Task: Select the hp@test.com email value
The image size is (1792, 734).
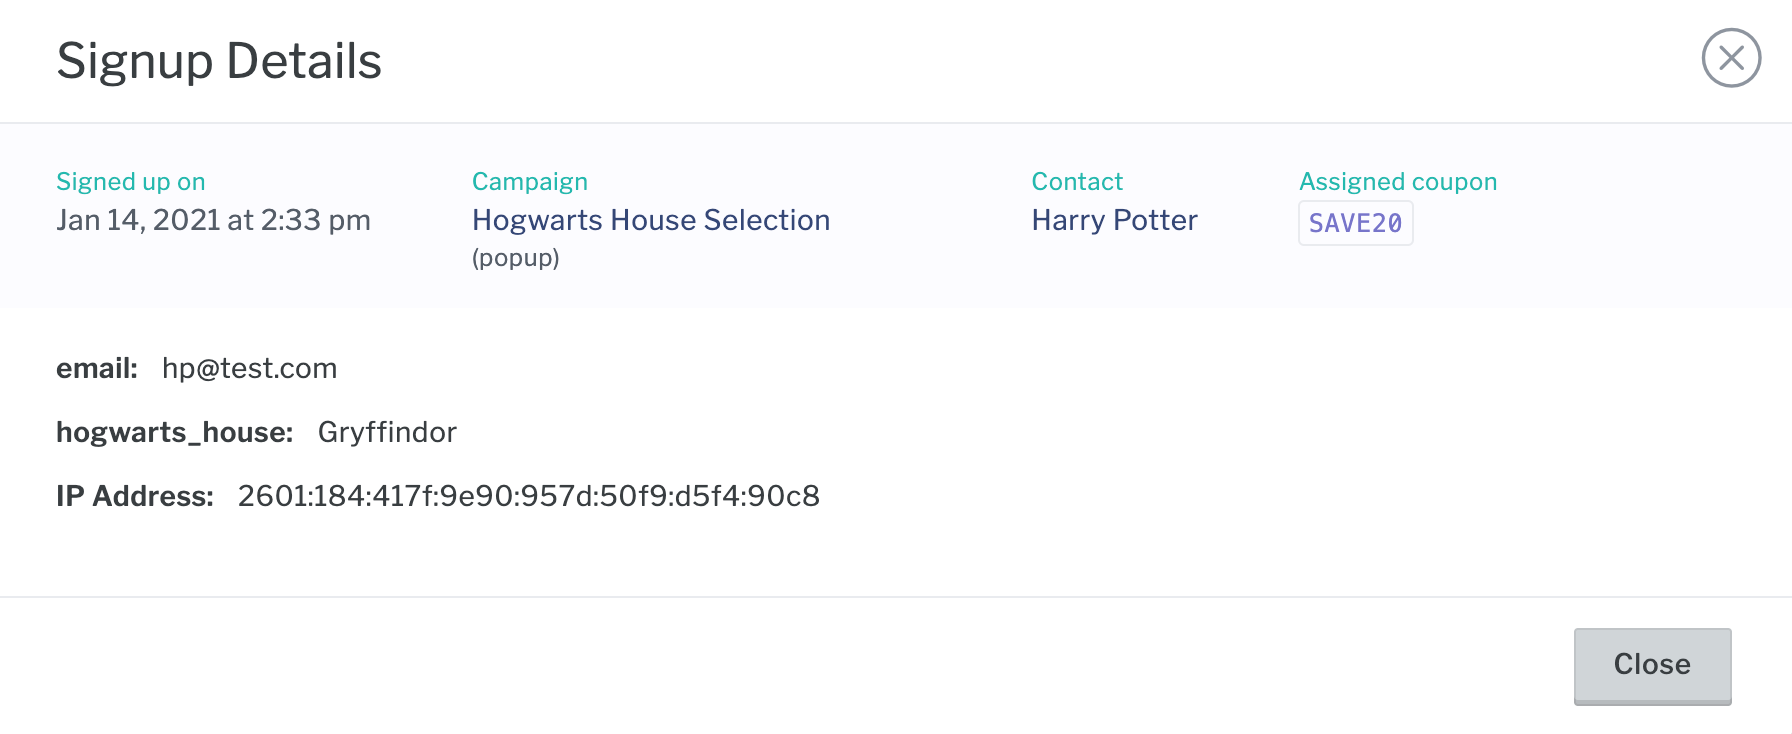Action: pos(249,368)
